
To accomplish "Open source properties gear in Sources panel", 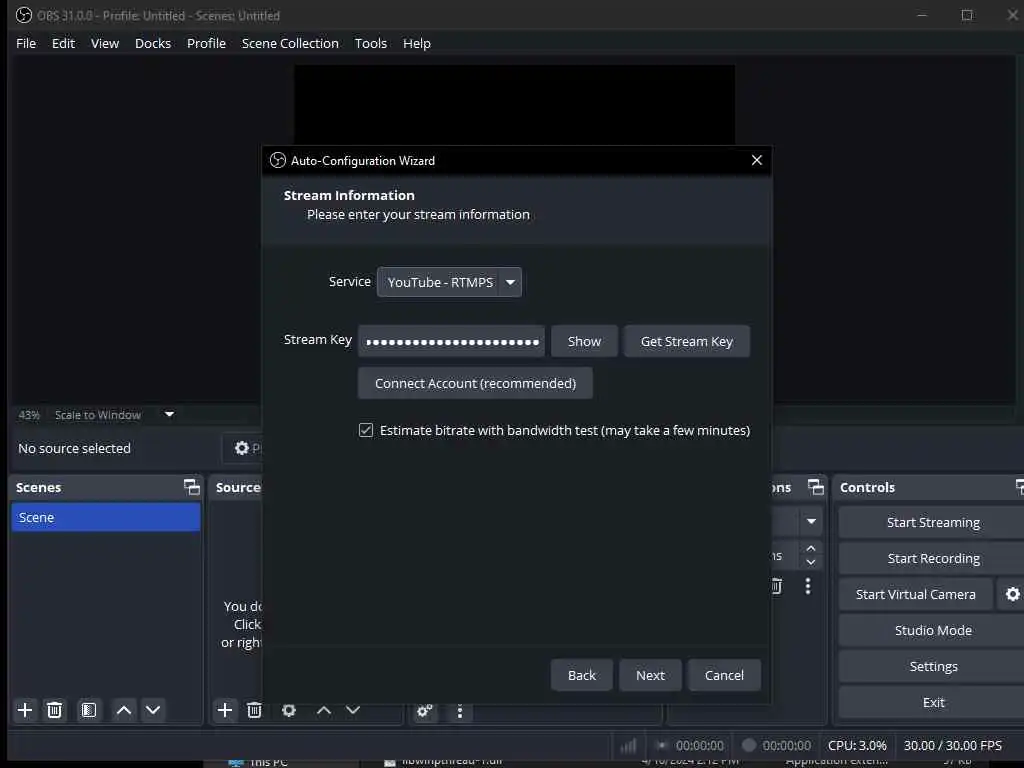I will pos(289,710).
